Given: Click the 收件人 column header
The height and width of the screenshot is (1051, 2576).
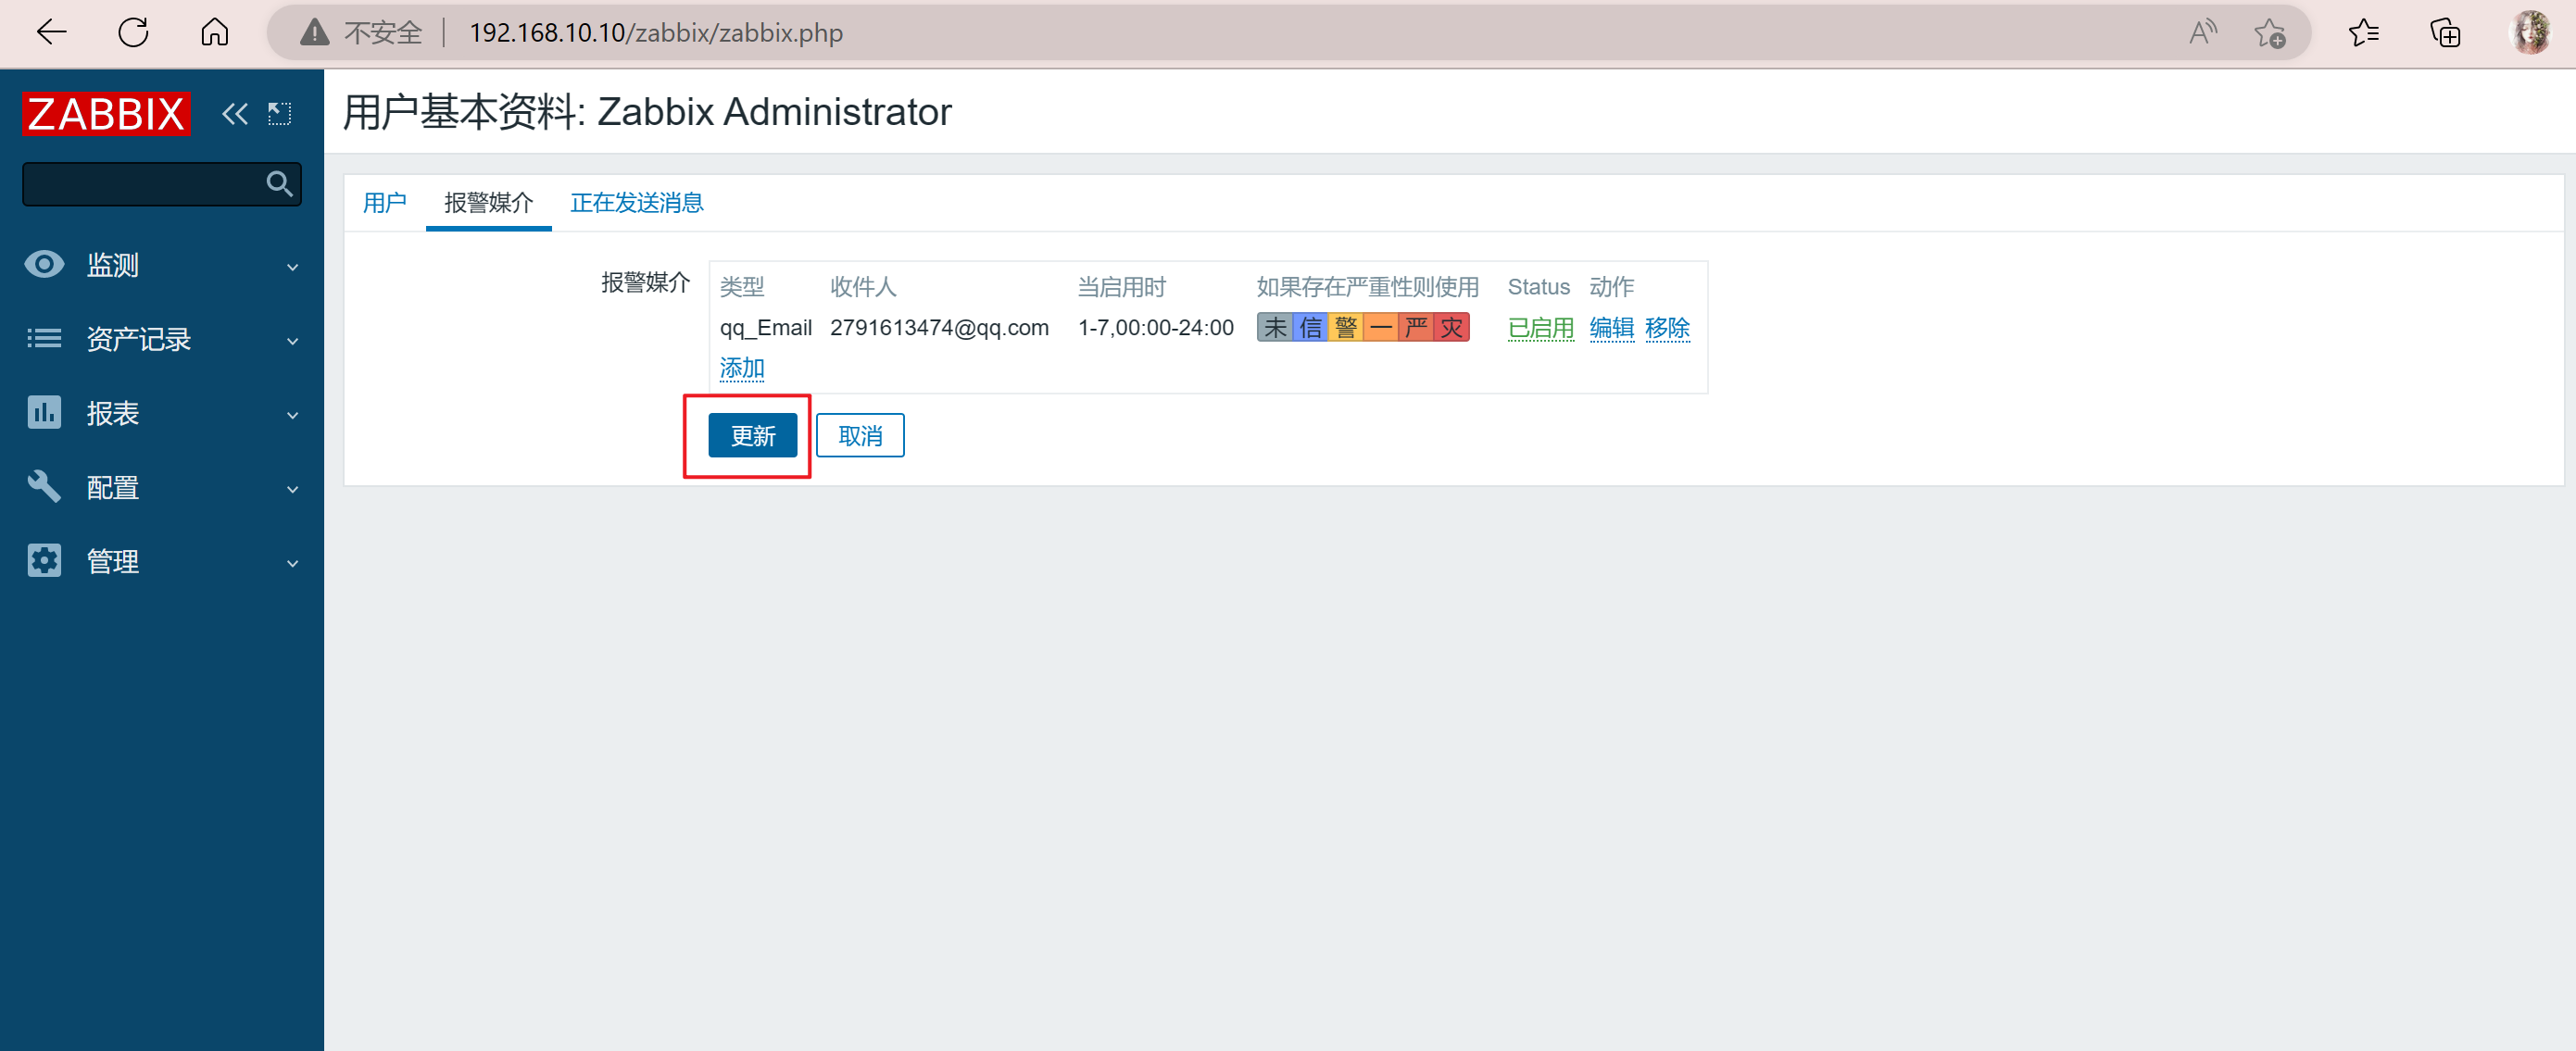Looking at the screenshot, I should point(863,287).
